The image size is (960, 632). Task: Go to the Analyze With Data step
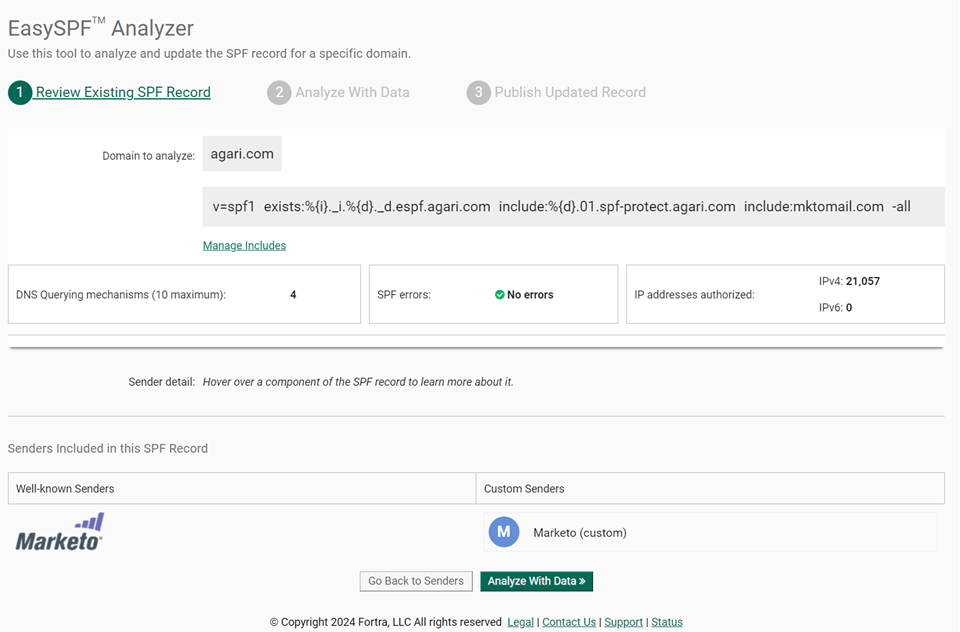click(x=352, y=93)
